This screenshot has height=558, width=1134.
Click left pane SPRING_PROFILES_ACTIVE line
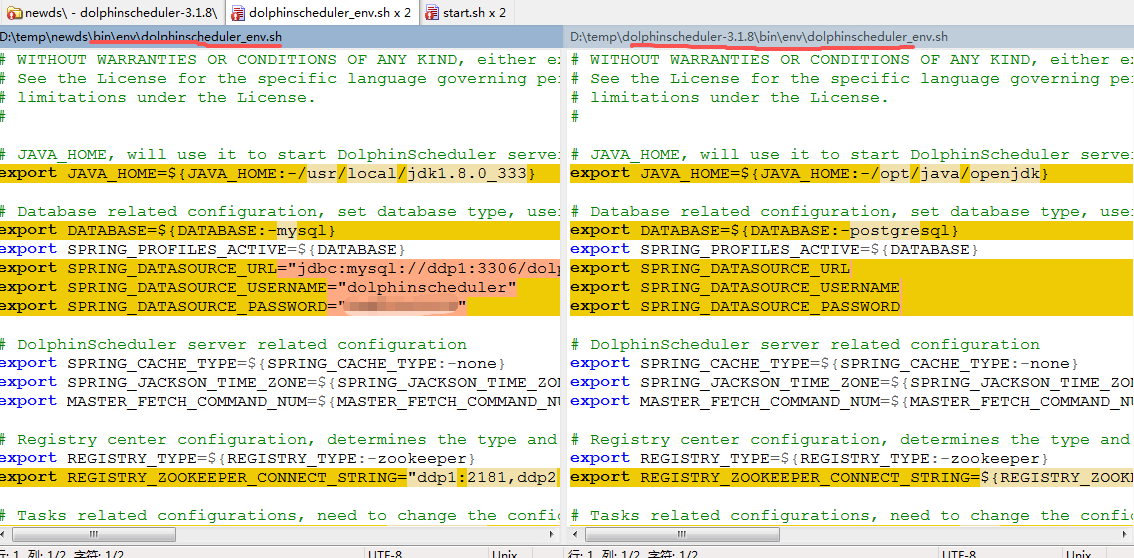[x=202, y=249]
